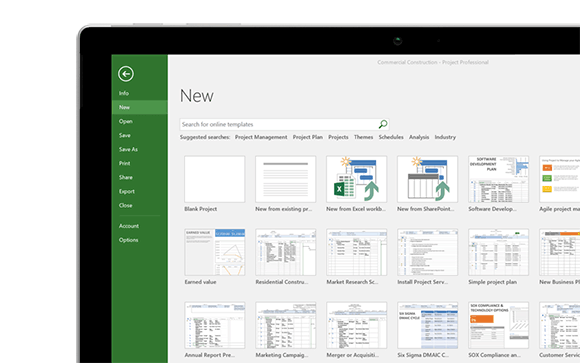Viewport: 580px width, 363px height.
Task: Select New from Excel workbook icon
Action: click(x=357, y=179)
